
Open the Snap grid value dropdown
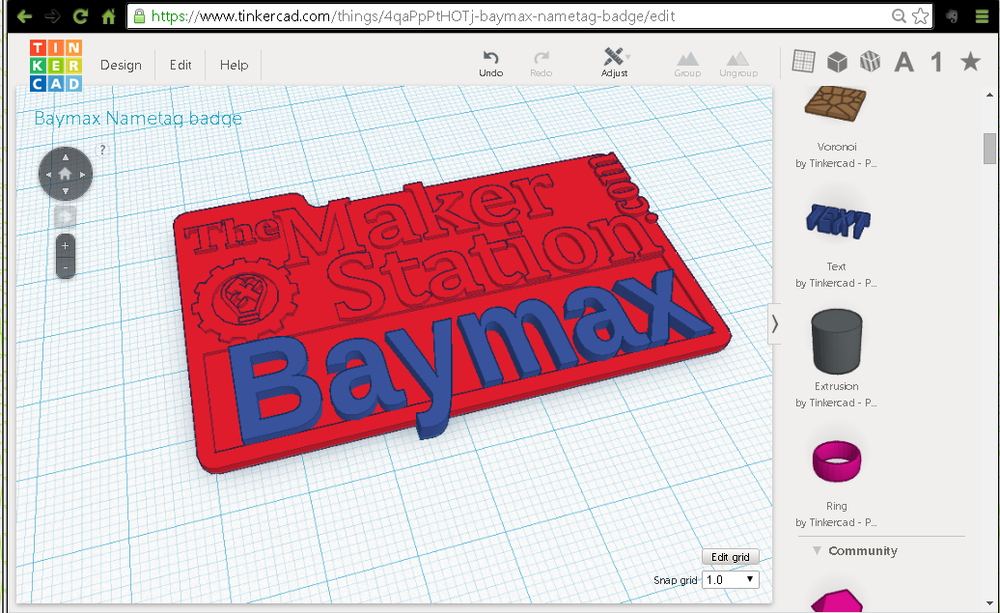730,580
